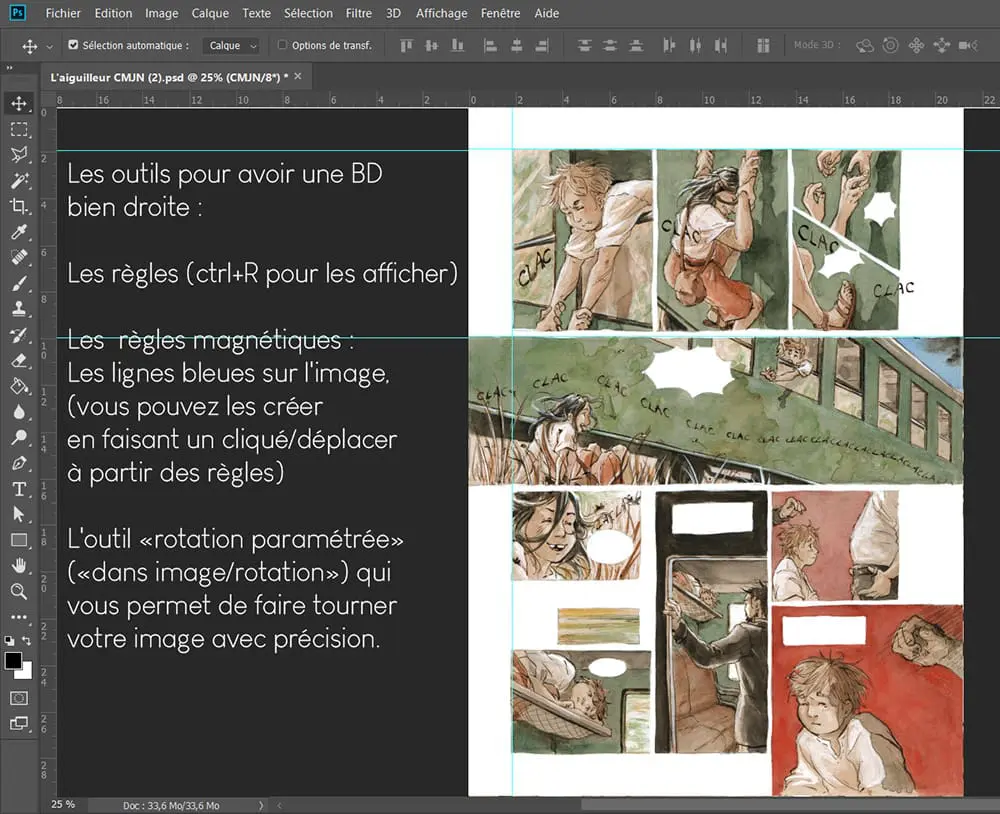Click the Doc : 33,6 Mo/33,6 Mo status text
The height and width of the screenshot is (814, 1000).
coord(171,805)
